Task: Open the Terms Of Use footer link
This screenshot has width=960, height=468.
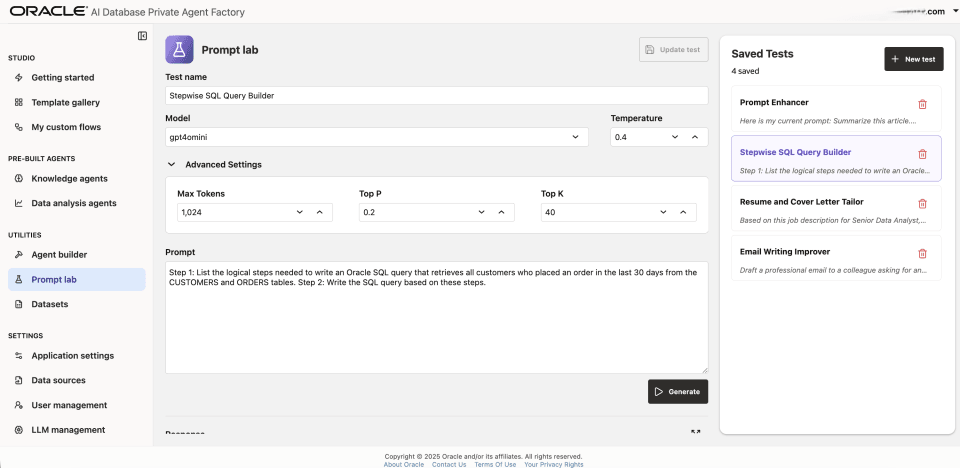Action: point(495,464)
